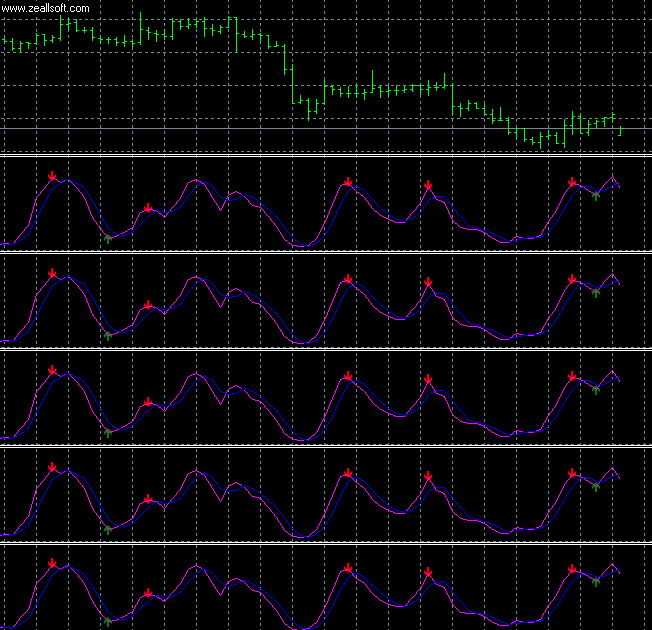Select rightmost green buy arrow in first indicator panel
The width and height of the screenshot is (652, 630).
[x=596, y=195]
